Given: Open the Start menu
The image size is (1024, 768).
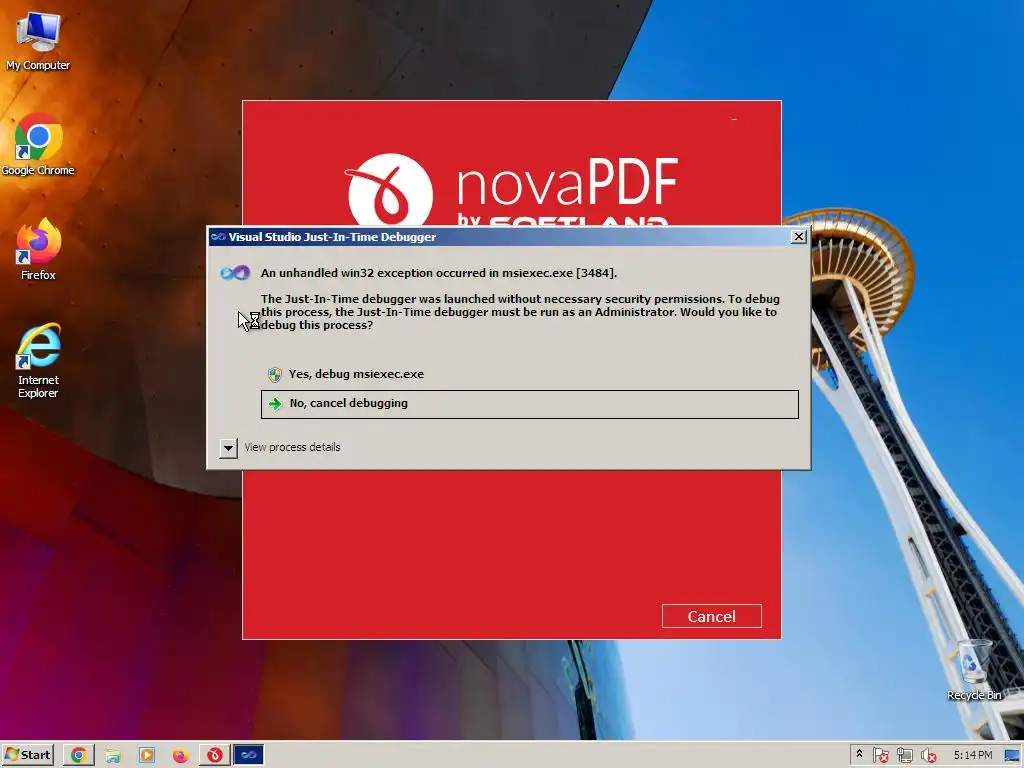Looking at the screenshot, I should 27,755.
